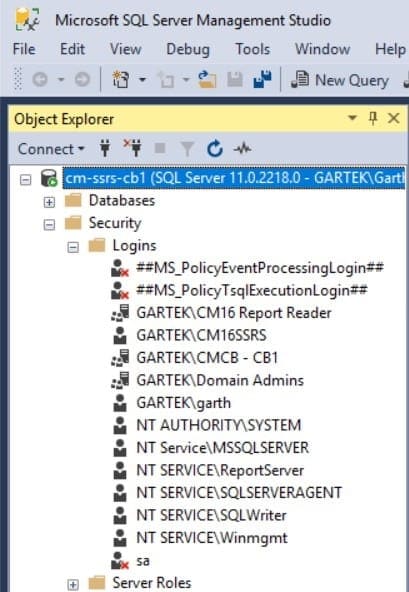This screenshot has width=409, height=592.
Task: Collapse the cm-ssrs-cb1 server node
Action: pos(26,179)
